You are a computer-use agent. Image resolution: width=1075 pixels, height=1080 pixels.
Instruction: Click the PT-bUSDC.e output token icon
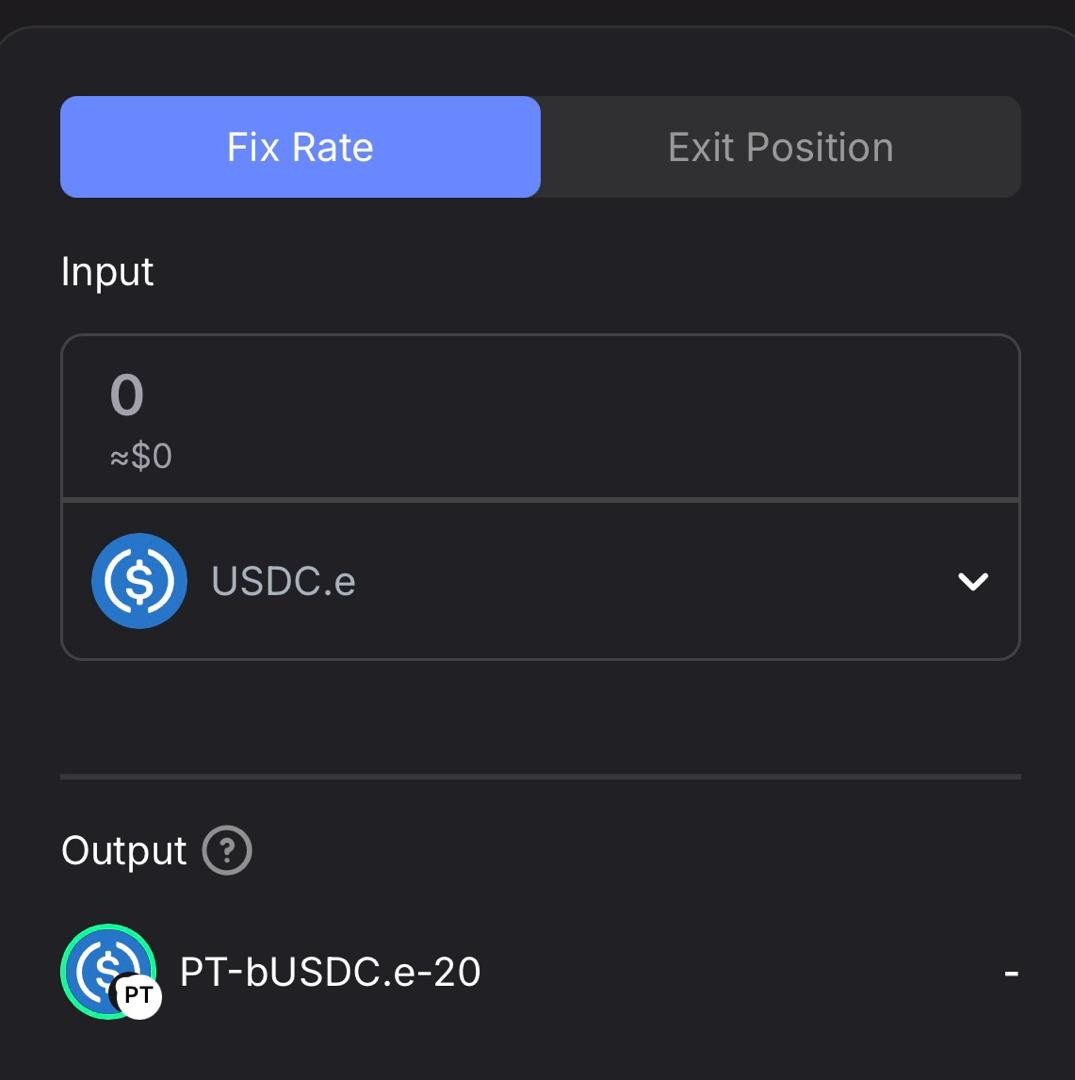[104, 967]
